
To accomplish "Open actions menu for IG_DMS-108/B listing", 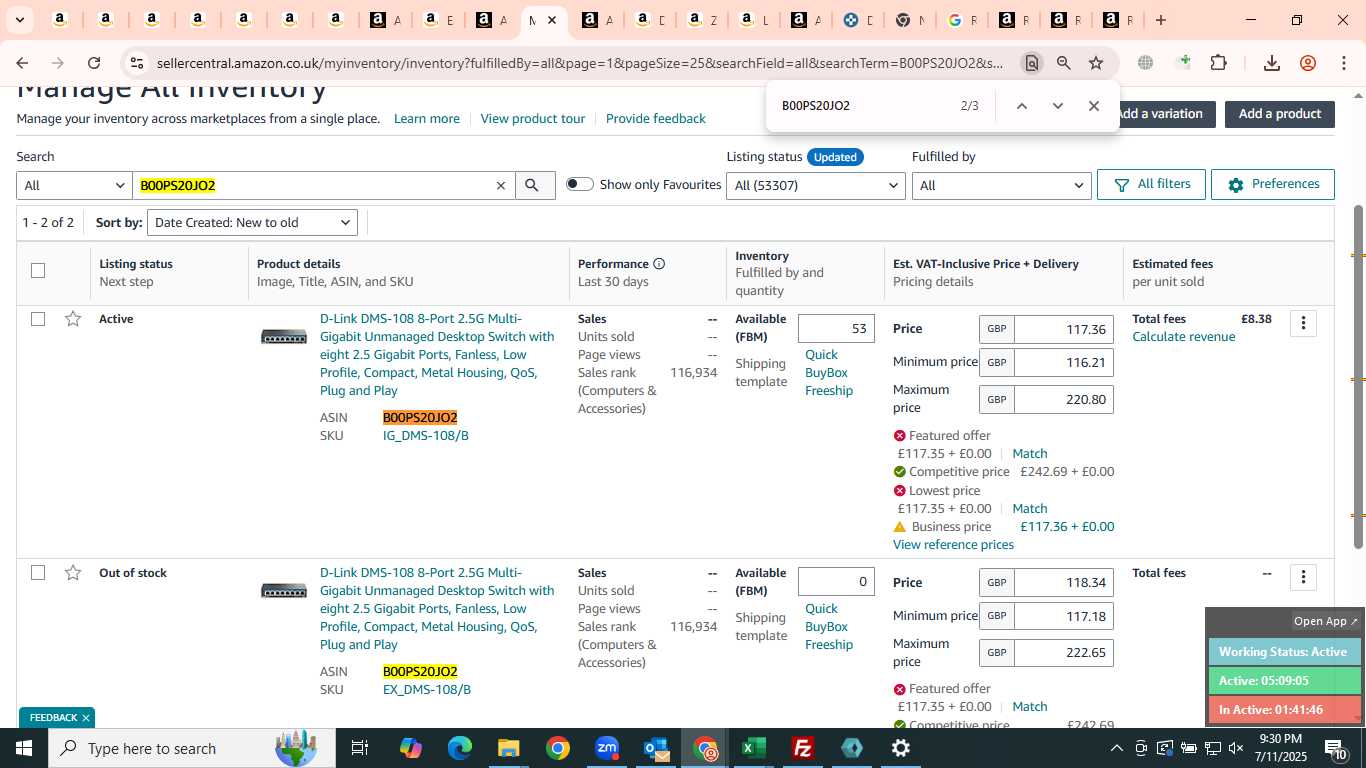I will tap(1303, 323).
